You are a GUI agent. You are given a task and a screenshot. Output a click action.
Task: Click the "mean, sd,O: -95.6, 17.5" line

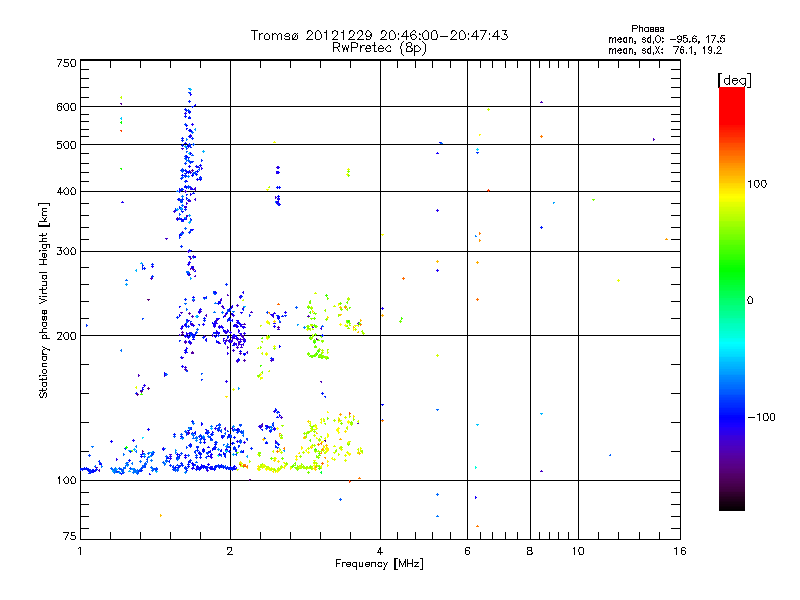666,40
